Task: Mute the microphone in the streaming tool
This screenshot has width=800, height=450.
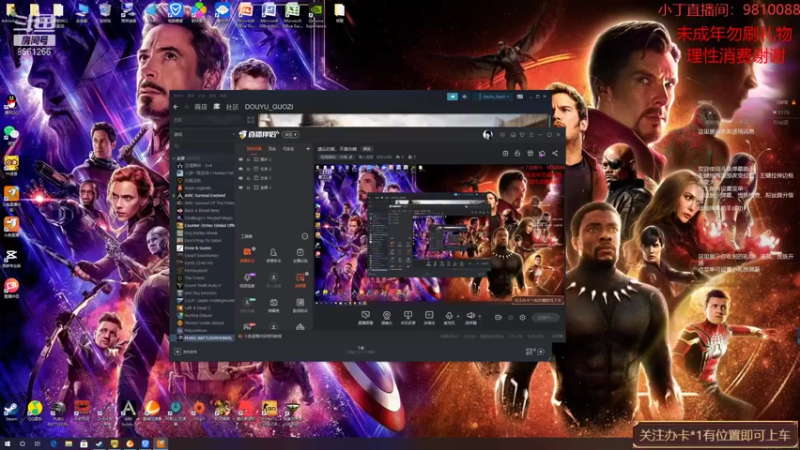Action: point(449,317)
